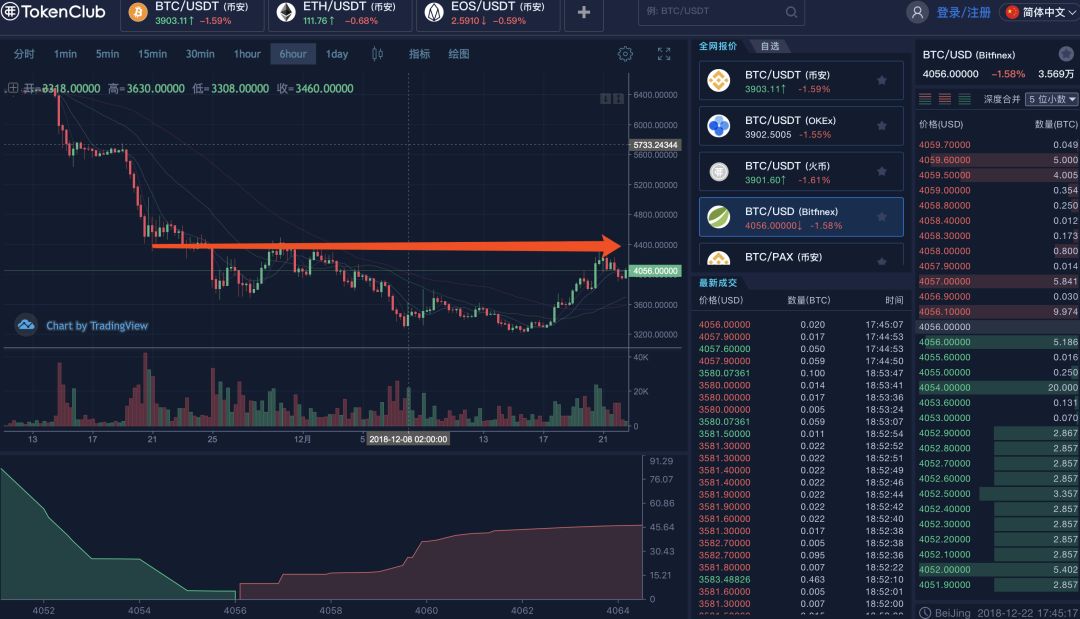Image resolution: width=1080 pixels, height=619 pixels.
Task: Open the 绘图 drawing tools menu
Action: [459, 54]
